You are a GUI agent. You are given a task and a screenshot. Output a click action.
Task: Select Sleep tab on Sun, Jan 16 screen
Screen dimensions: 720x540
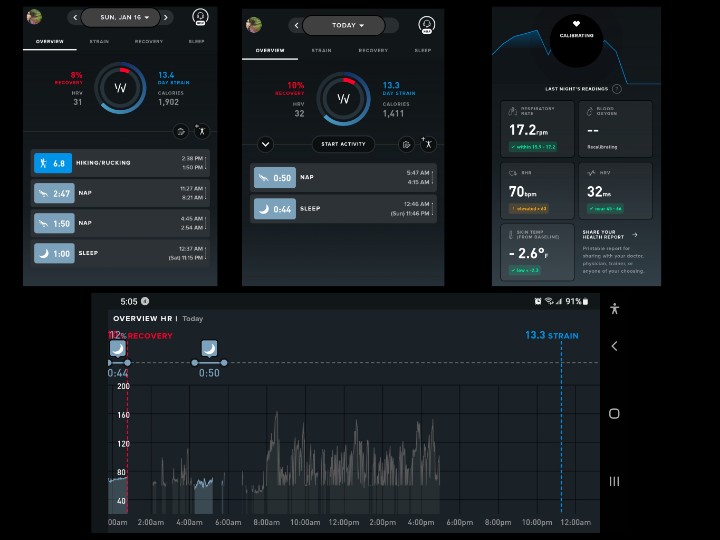click(x=196, y=41)
